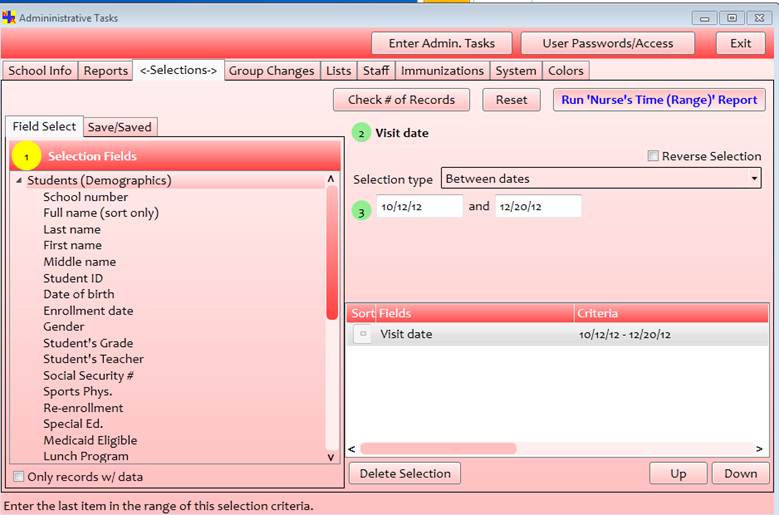
Task: Click the criteria grid horizontal scrollbar thumb
Action: pyautogui.click(x=438, y=448)
